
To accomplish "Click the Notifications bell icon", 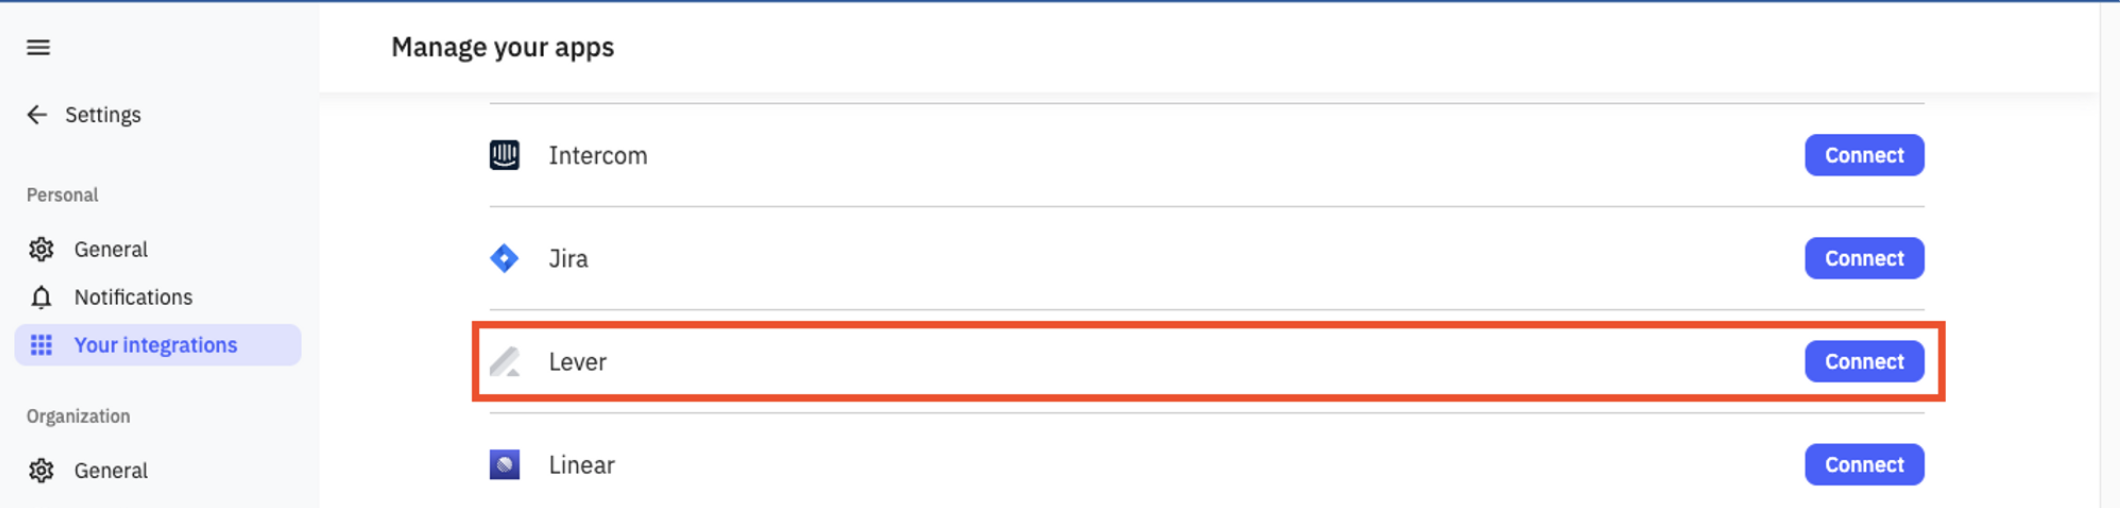I will (41, 297).
